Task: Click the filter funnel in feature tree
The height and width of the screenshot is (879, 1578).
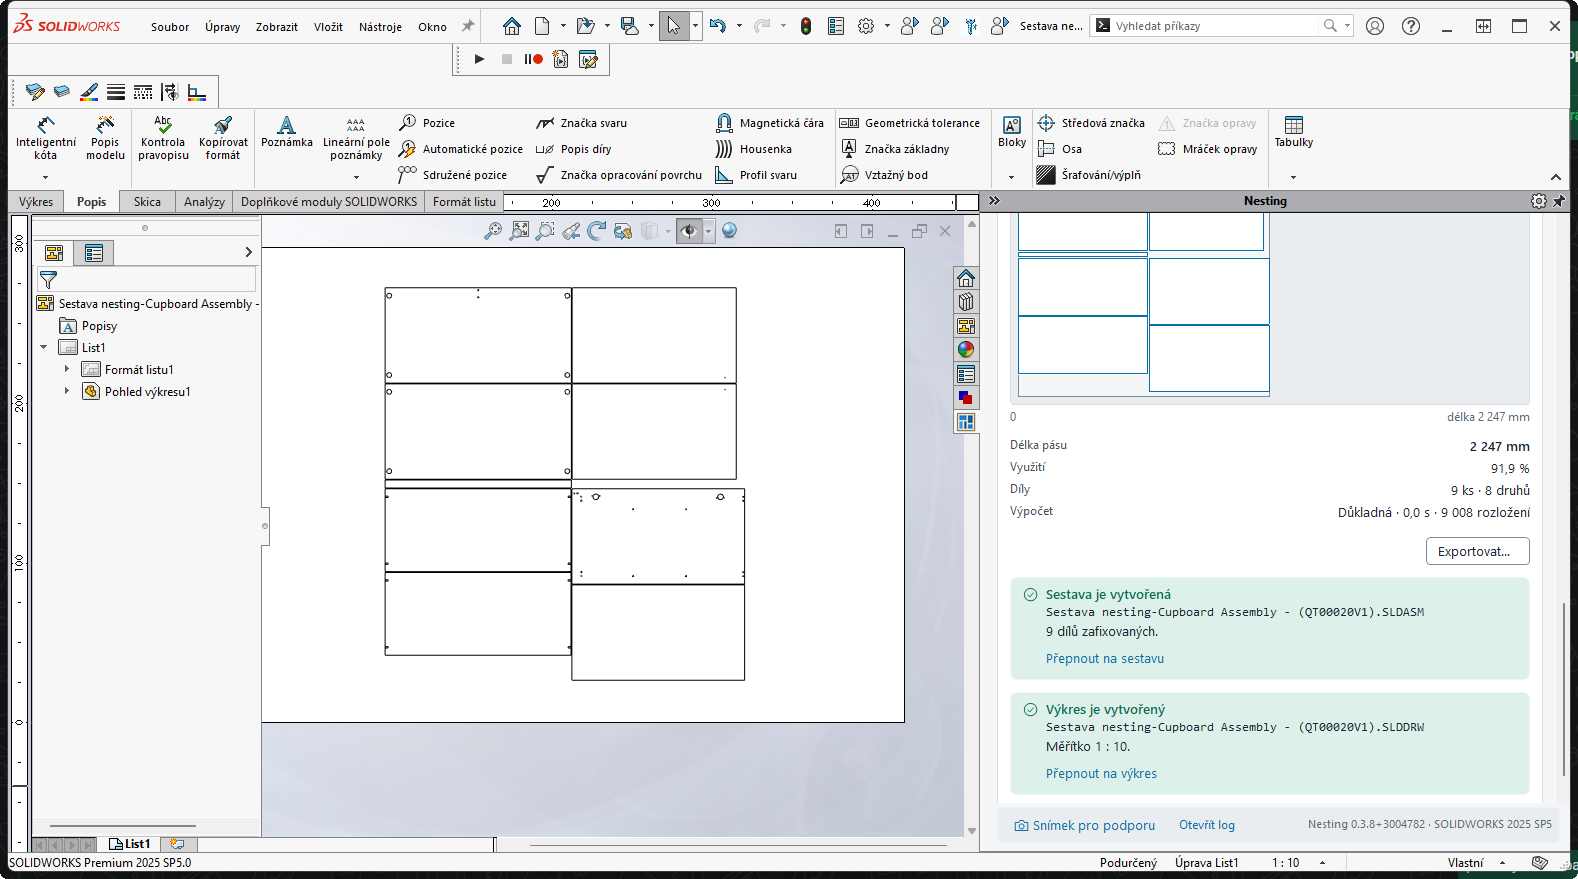Action: pyautogui.click(x=48, y=280)
